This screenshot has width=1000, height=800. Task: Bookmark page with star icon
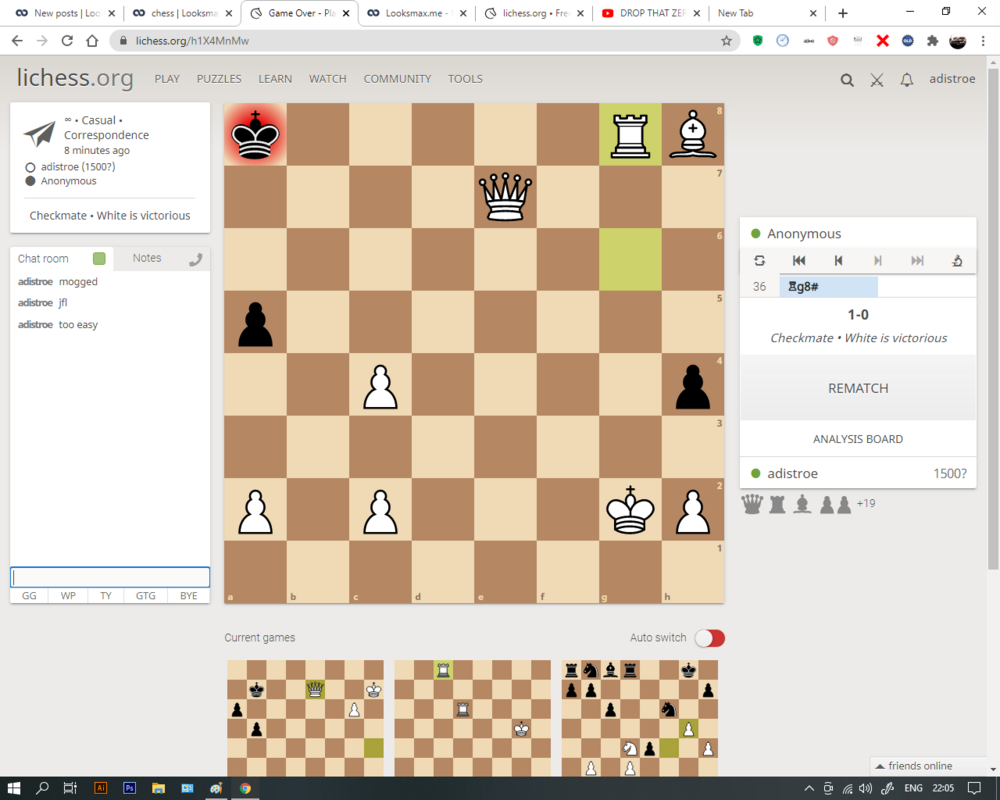tap(726, 41)
